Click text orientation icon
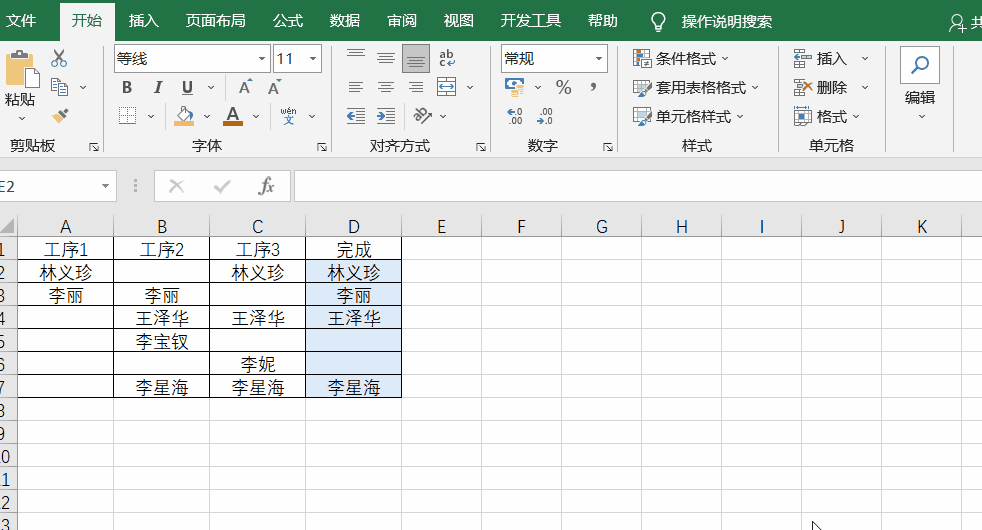The height and width of the screenshot is (530, 982). click(422, 116)
